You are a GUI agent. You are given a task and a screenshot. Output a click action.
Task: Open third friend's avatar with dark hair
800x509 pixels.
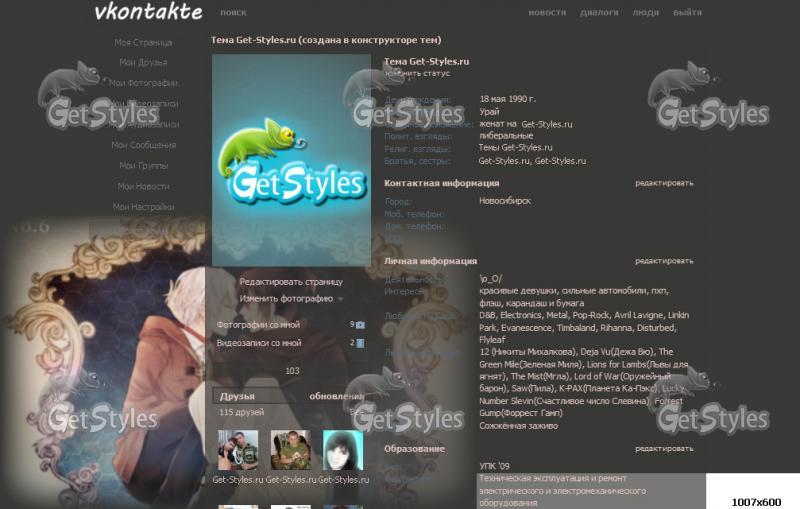coord(343,451)
